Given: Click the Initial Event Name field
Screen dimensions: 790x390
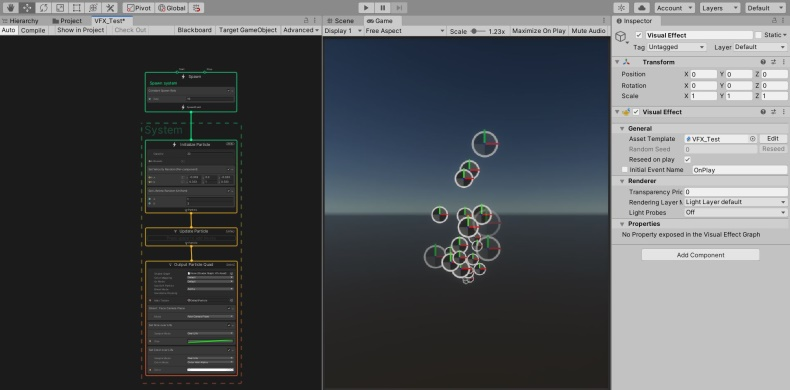Looking at the screenshot, I should click(739, 170).
